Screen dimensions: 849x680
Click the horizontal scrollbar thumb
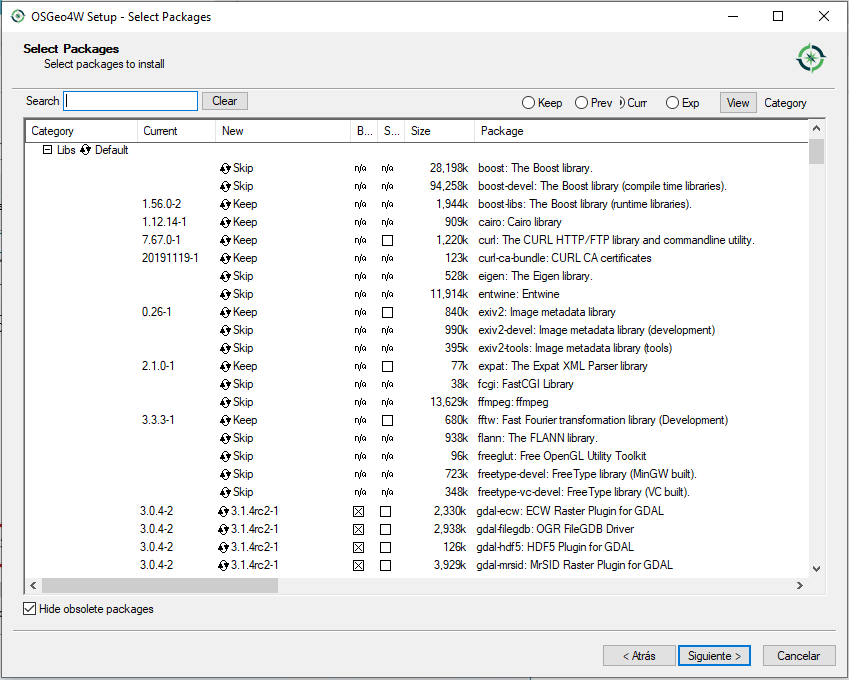click(160, 585)
